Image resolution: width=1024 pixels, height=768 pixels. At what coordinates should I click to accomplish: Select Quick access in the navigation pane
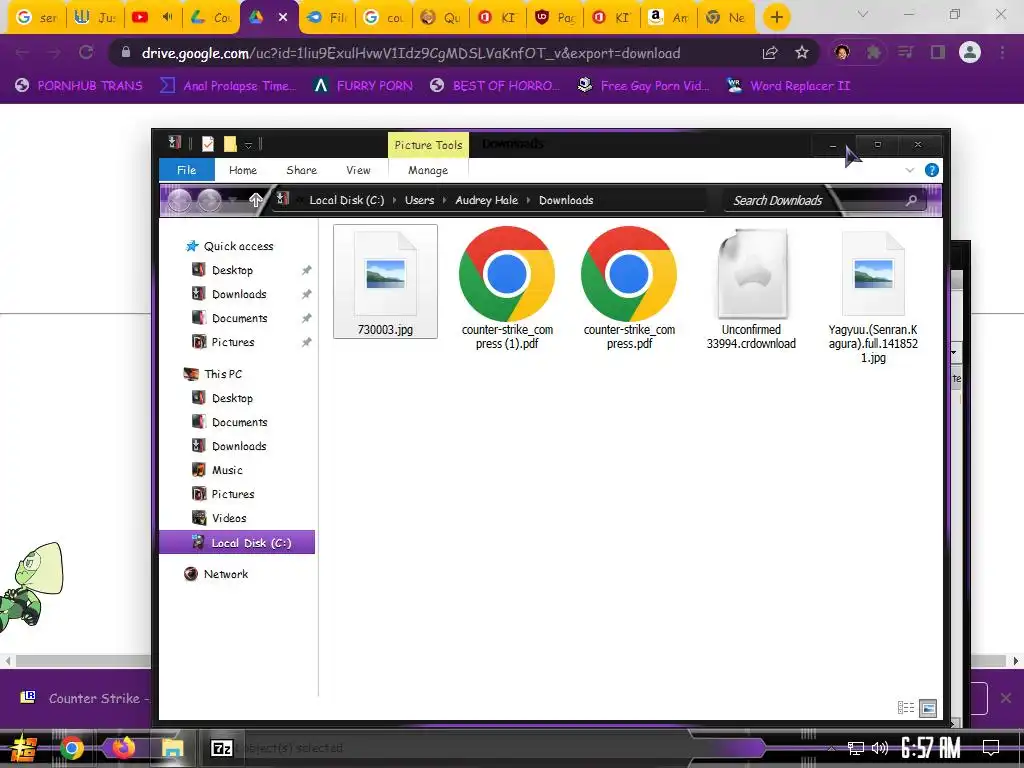coord(238,246)
